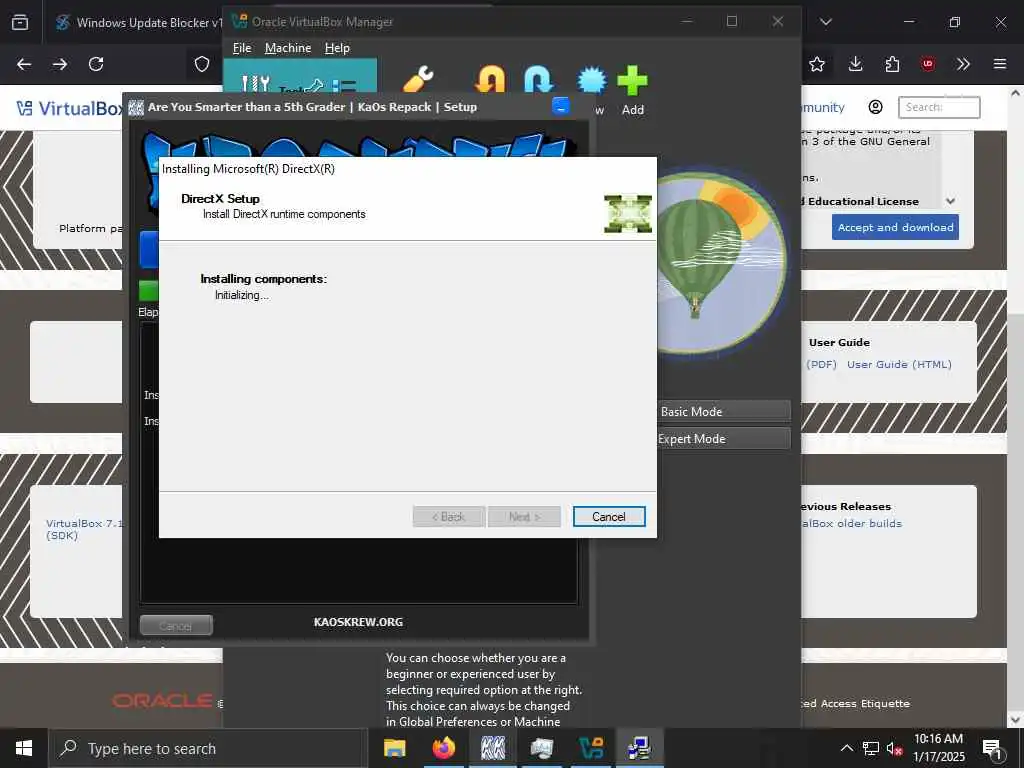Screen dimensions: 1024x768
Task: Open the Firefox hamburger application menu
Action: [x=1000, y=64]
